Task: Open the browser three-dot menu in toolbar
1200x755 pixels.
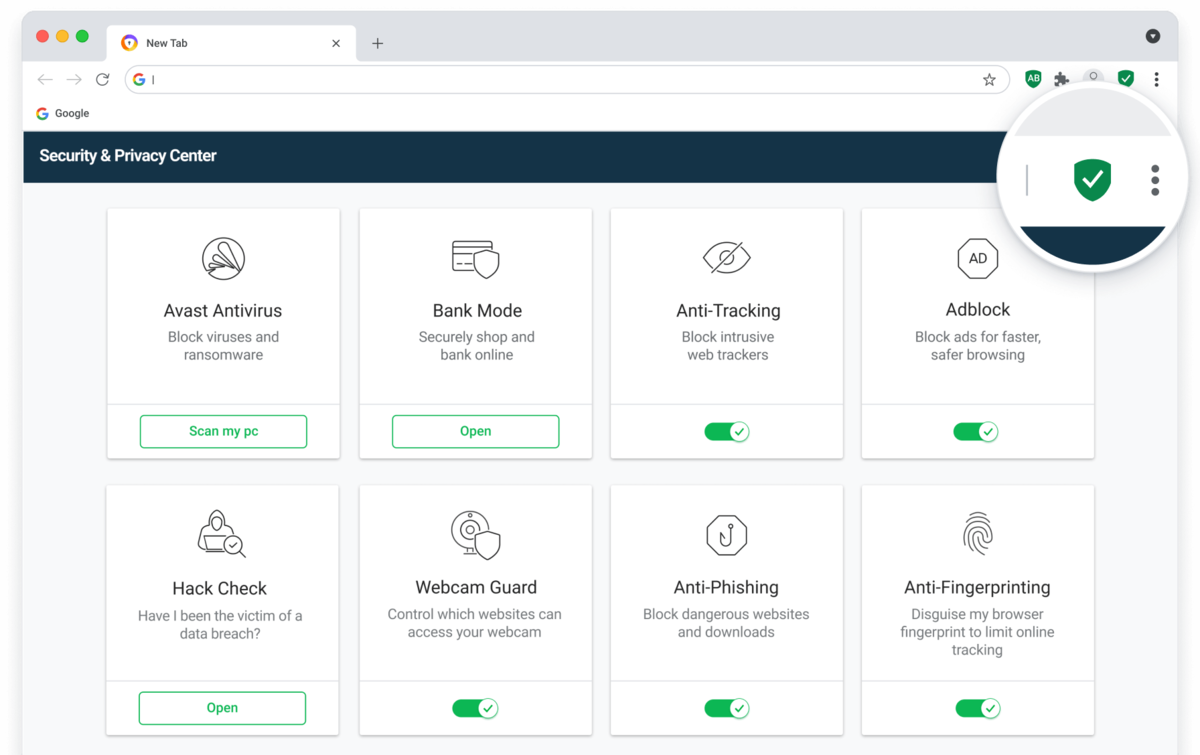Action: pos(1157,79)
